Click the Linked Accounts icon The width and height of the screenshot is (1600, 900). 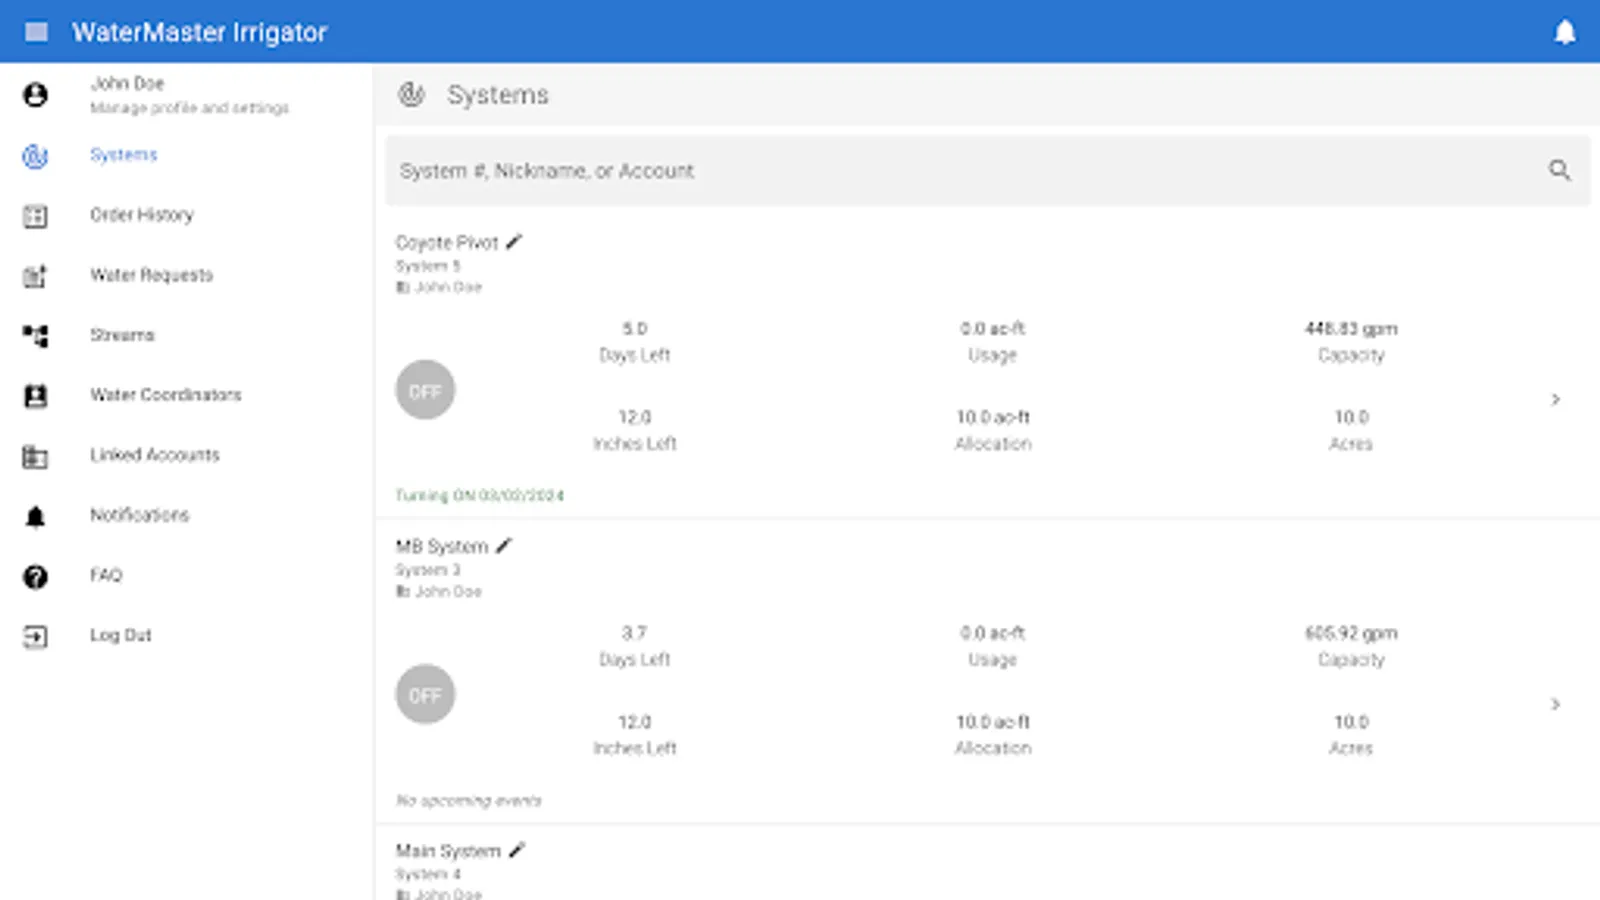click(35, 456)
